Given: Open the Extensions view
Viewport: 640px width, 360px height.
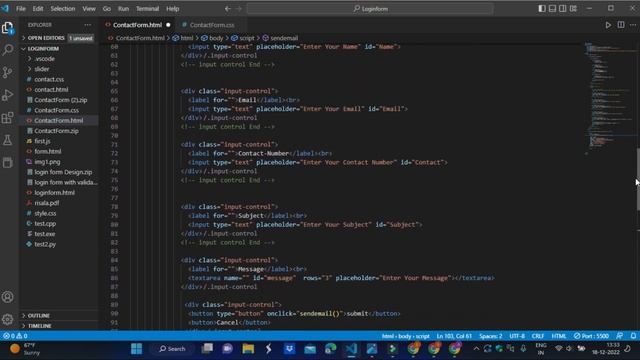Looking at the screenshot, I should 8,118.
